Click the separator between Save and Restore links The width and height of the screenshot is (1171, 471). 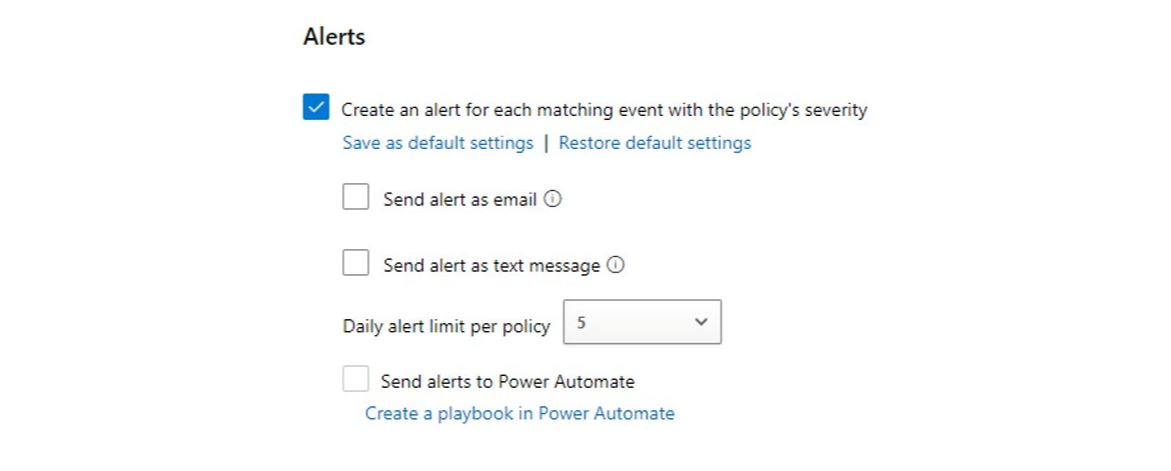(x=546, y=143)
